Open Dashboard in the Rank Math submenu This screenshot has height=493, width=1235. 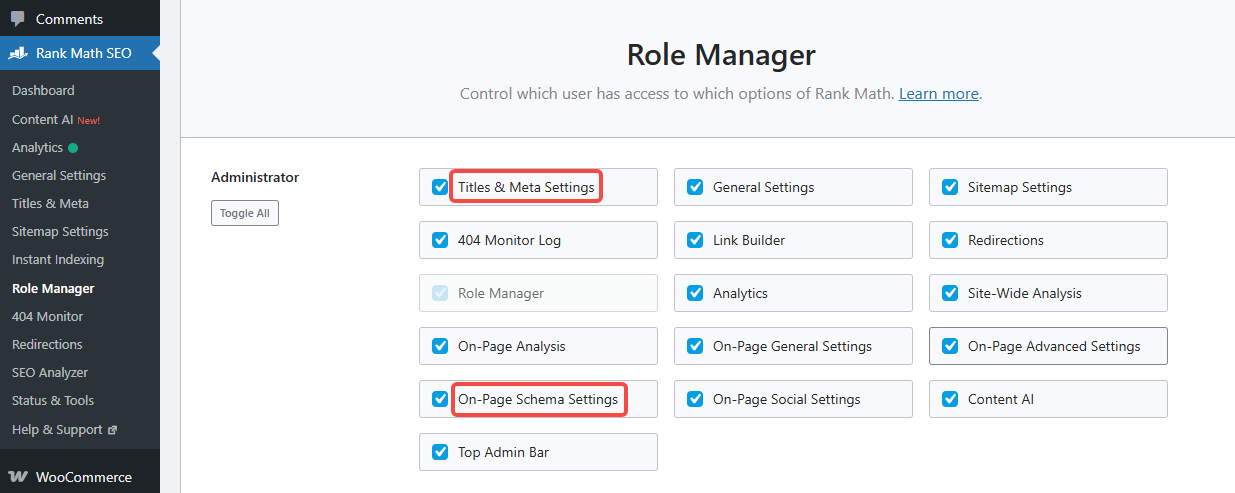tap(43, 90)
